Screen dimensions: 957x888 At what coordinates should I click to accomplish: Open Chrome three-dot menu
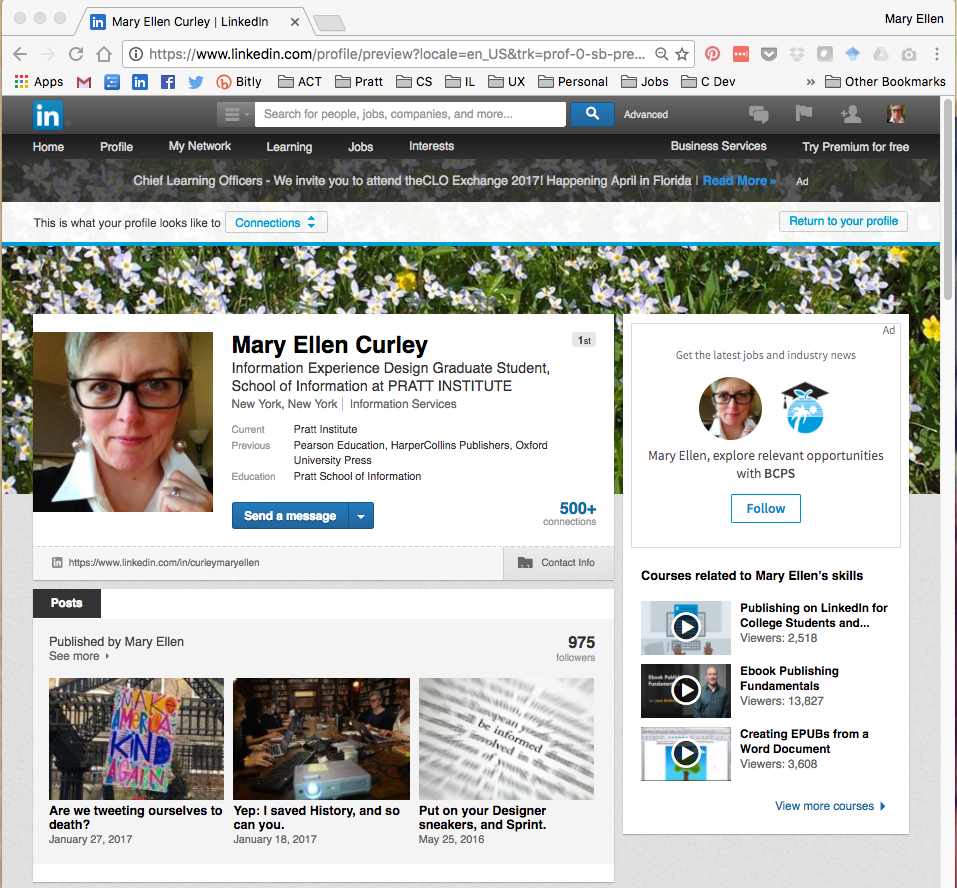(x=937, y=54)
